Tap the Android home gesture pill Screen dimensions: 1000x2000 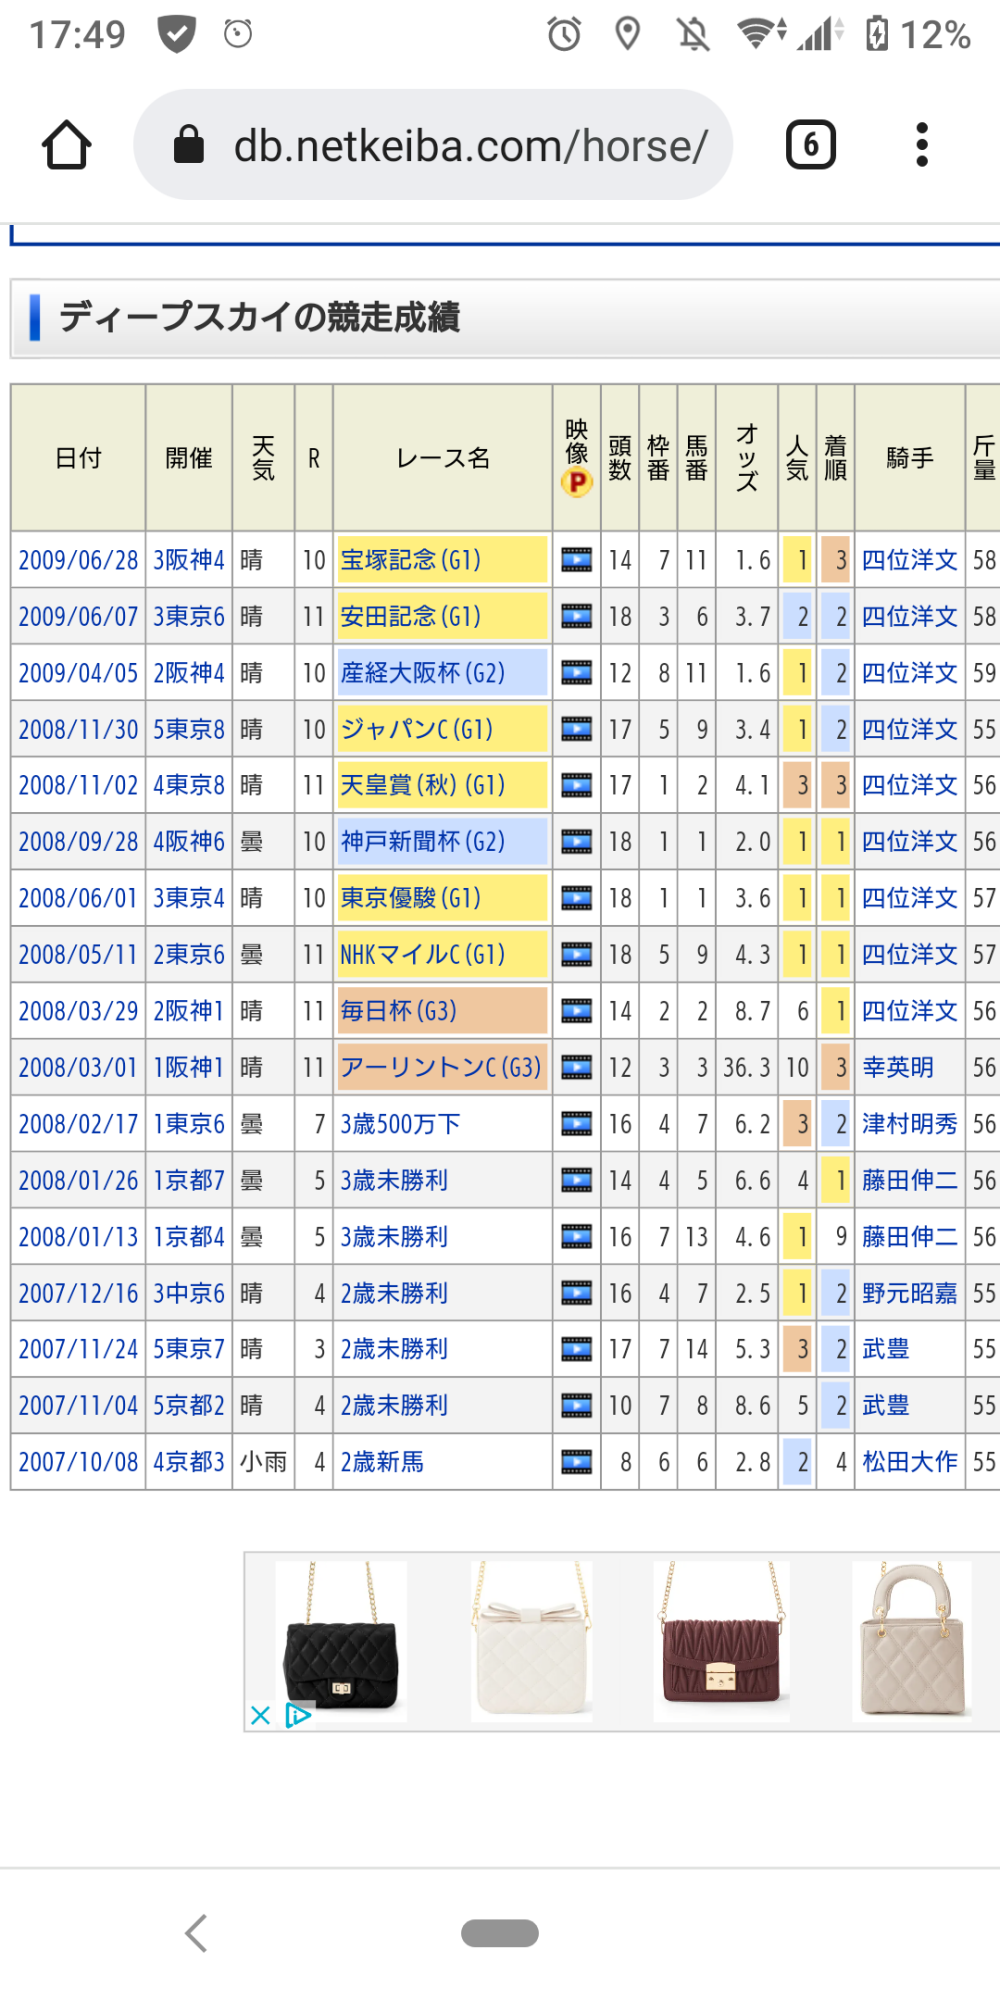tap(500, 1933)
